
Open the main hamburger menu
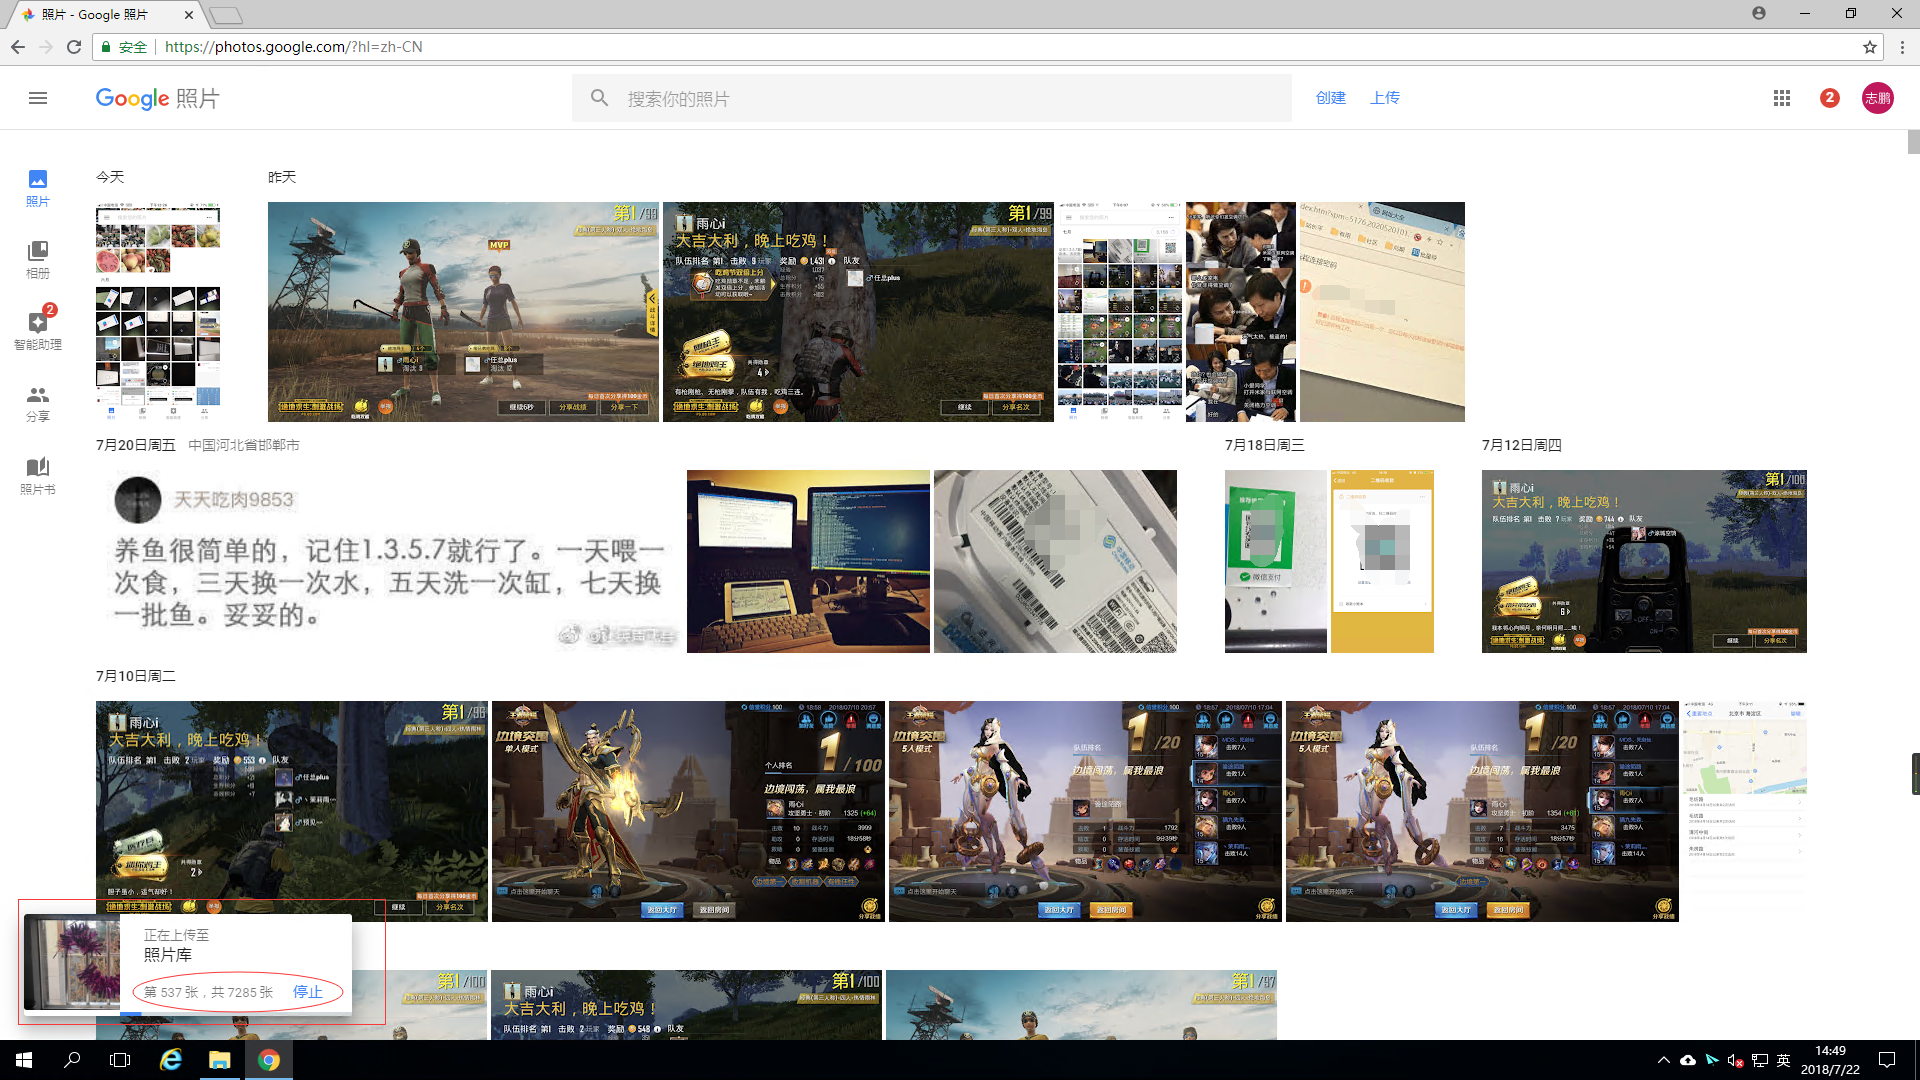coord(38,98)
